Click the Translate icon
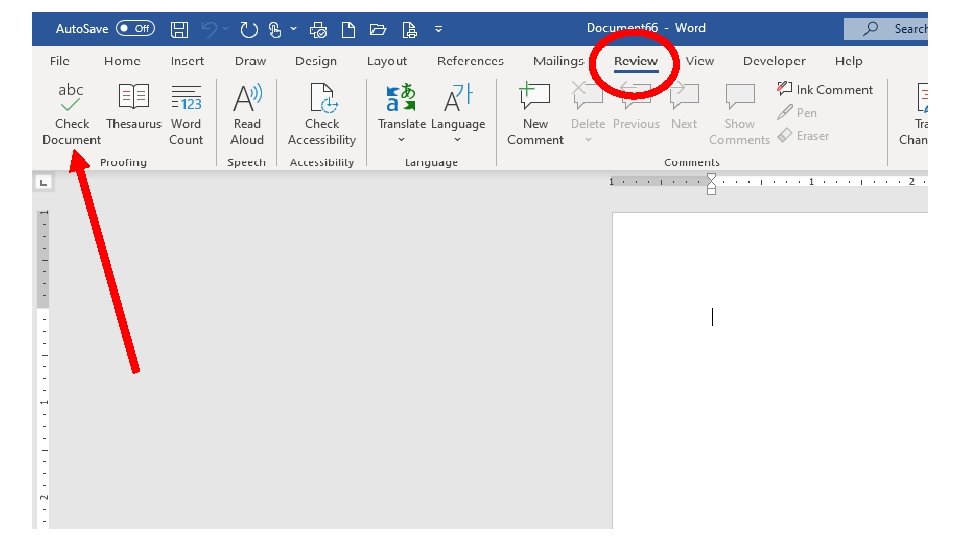Image resolution: width=960 pixels, height=540 pixels. point(401,97)
